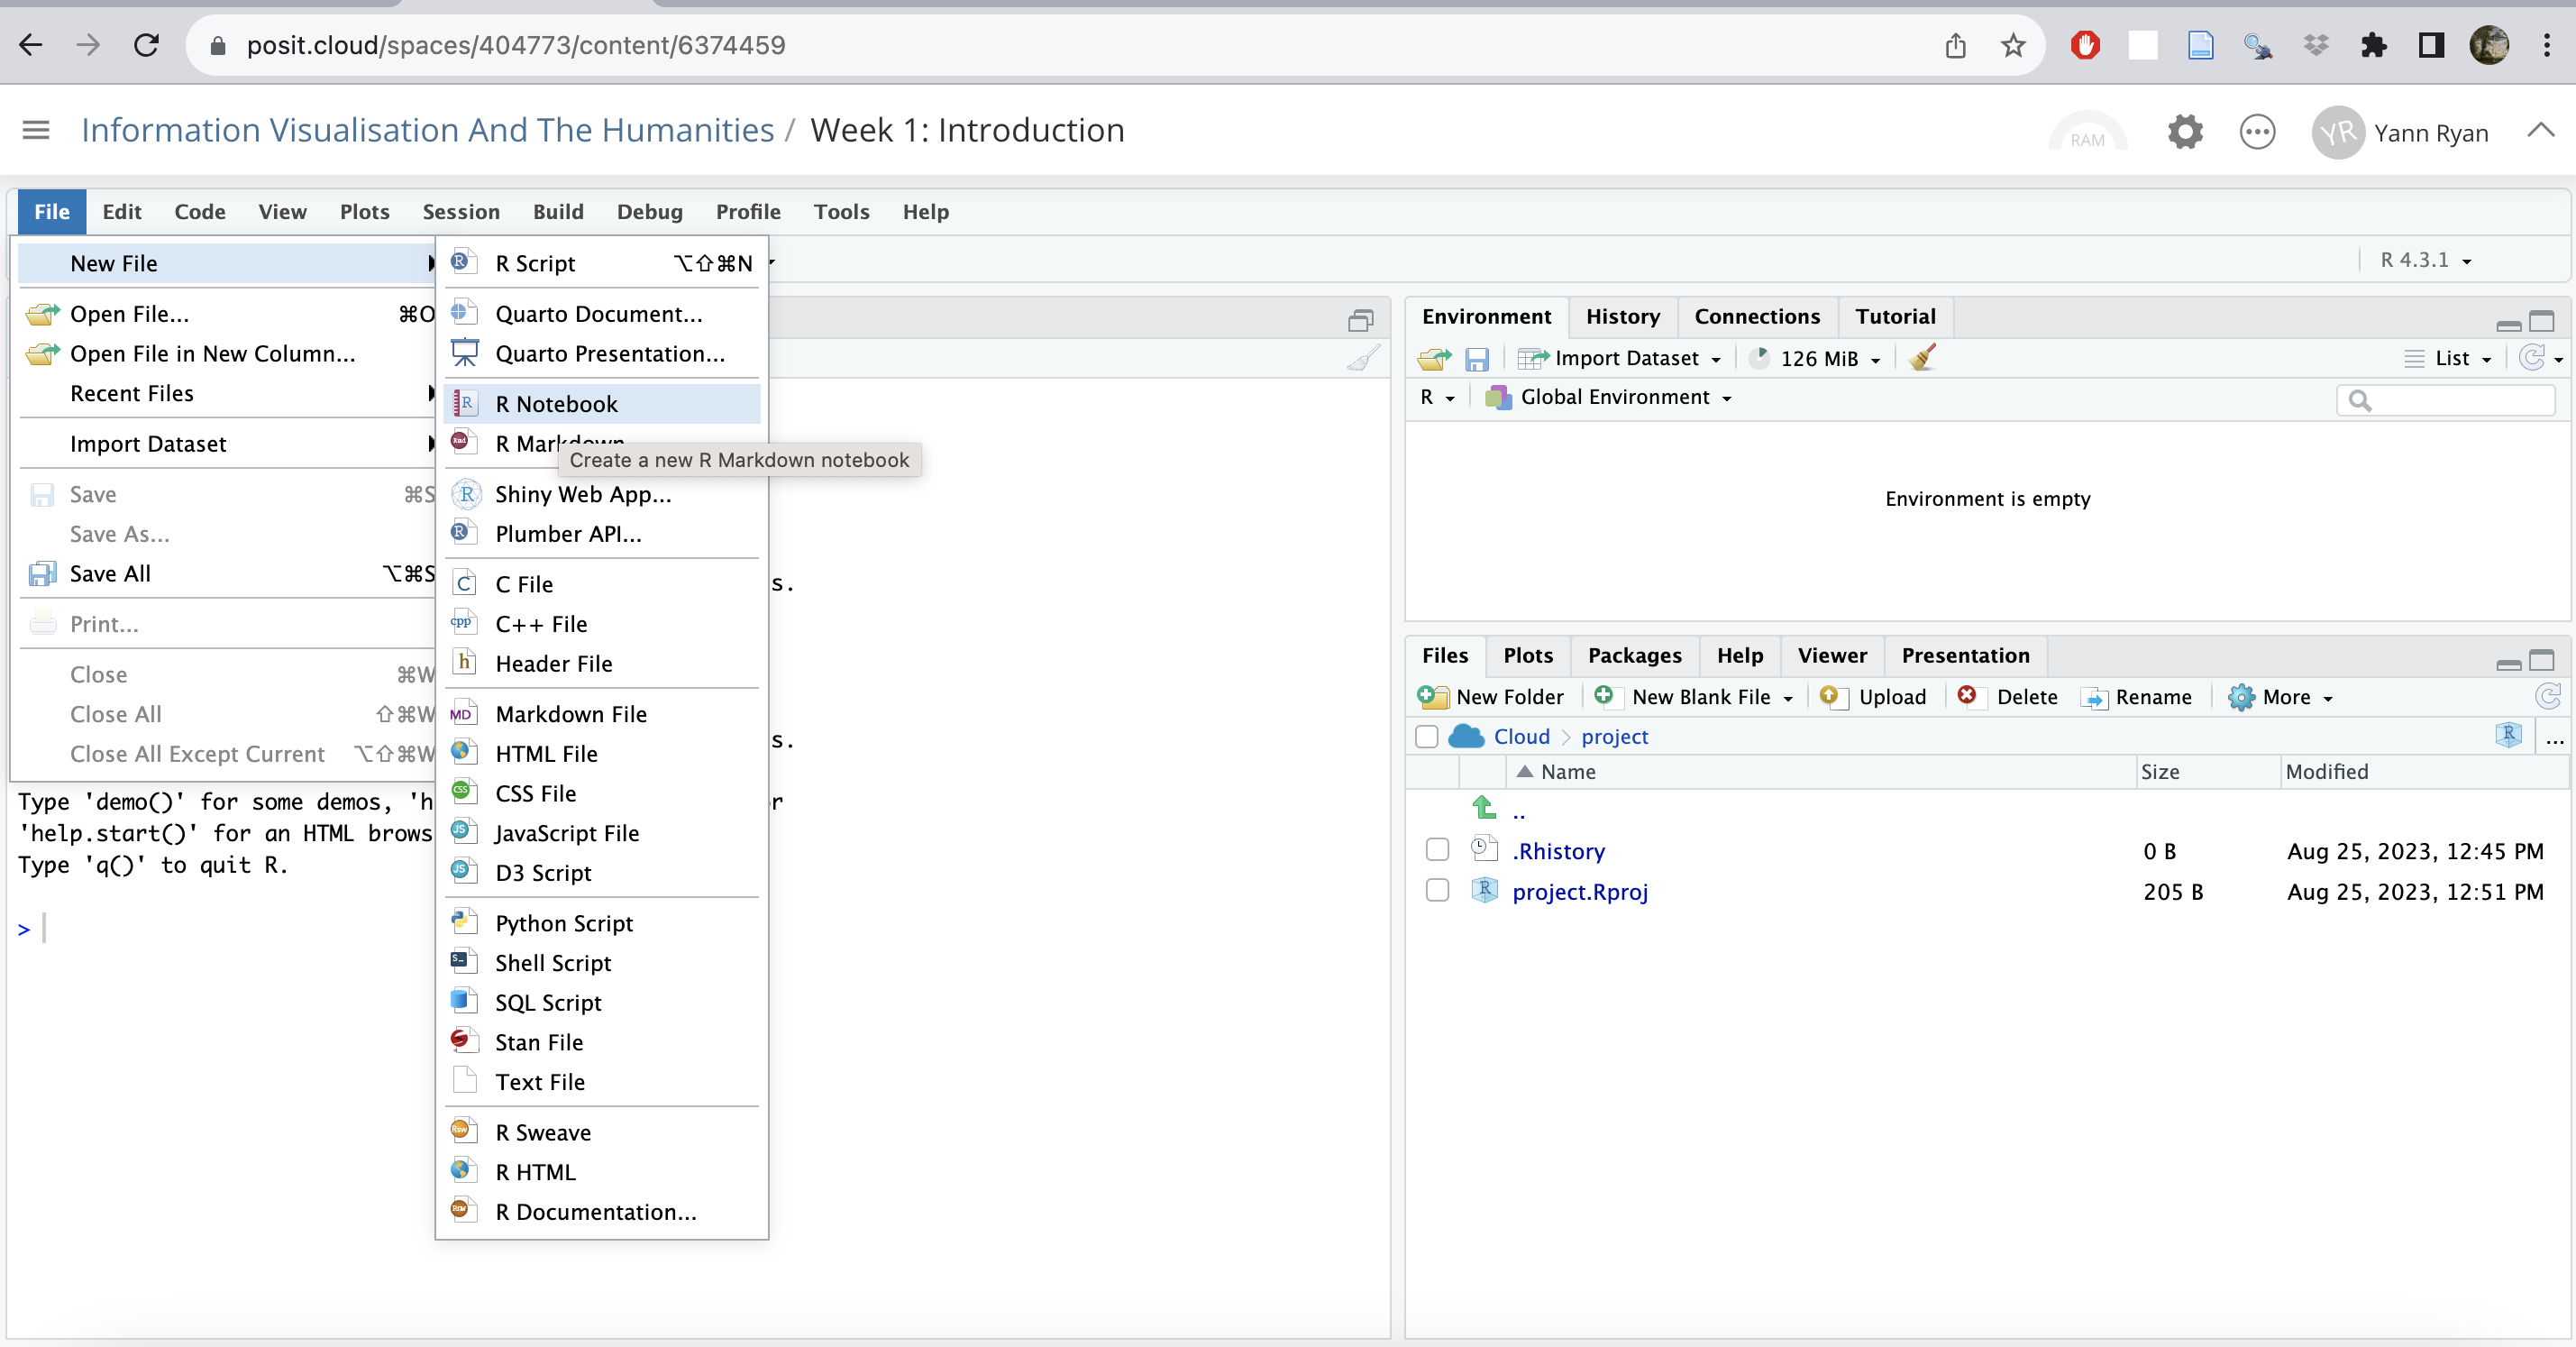Click the SQL Script database icon
Viewport: 2576px width, 1347px height.
click(462, 1001)
